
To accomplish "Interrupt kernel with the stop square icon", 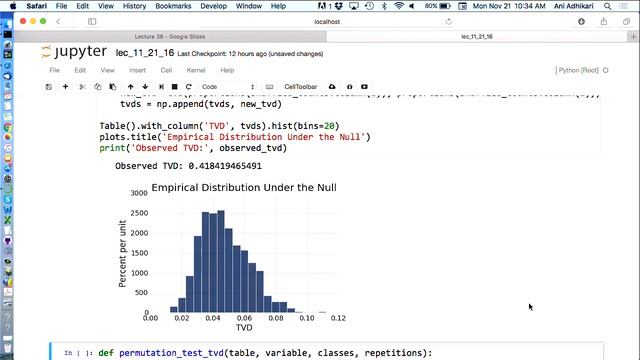I will [x=175, y=87].
